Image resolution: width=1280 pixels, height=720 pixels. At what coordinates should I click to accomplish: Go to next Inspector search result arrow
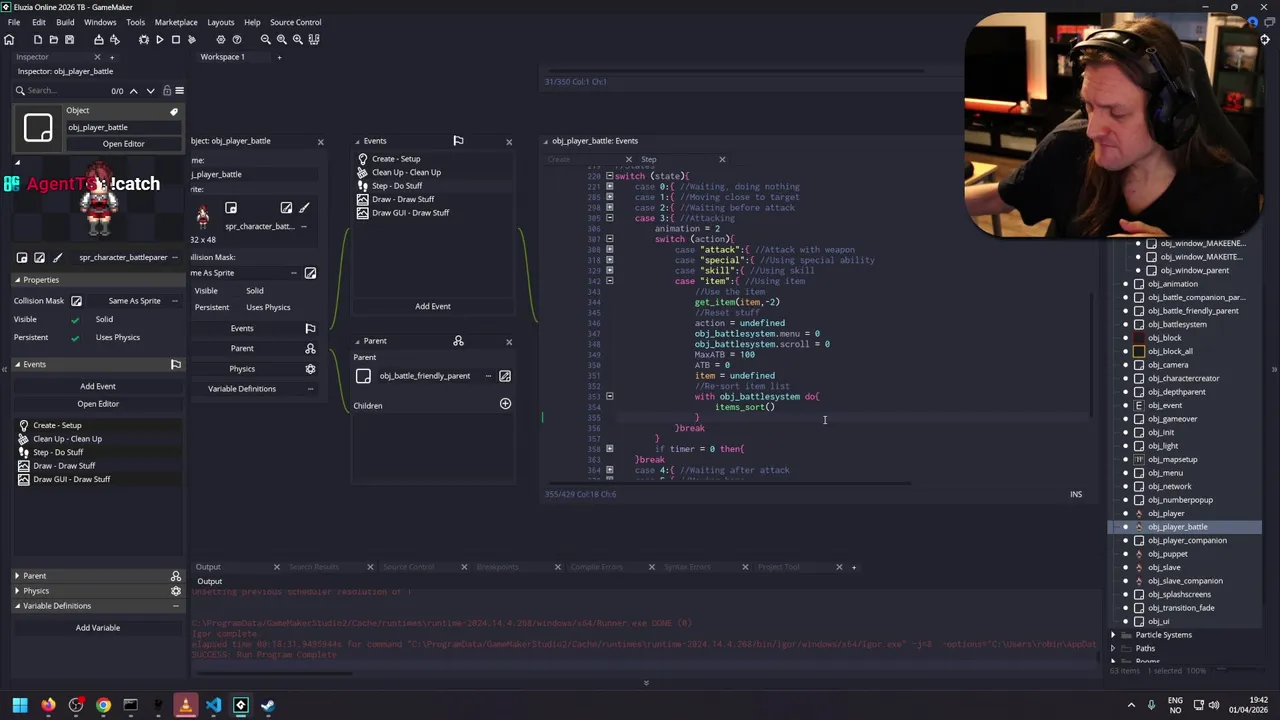(x=151, y=91)
